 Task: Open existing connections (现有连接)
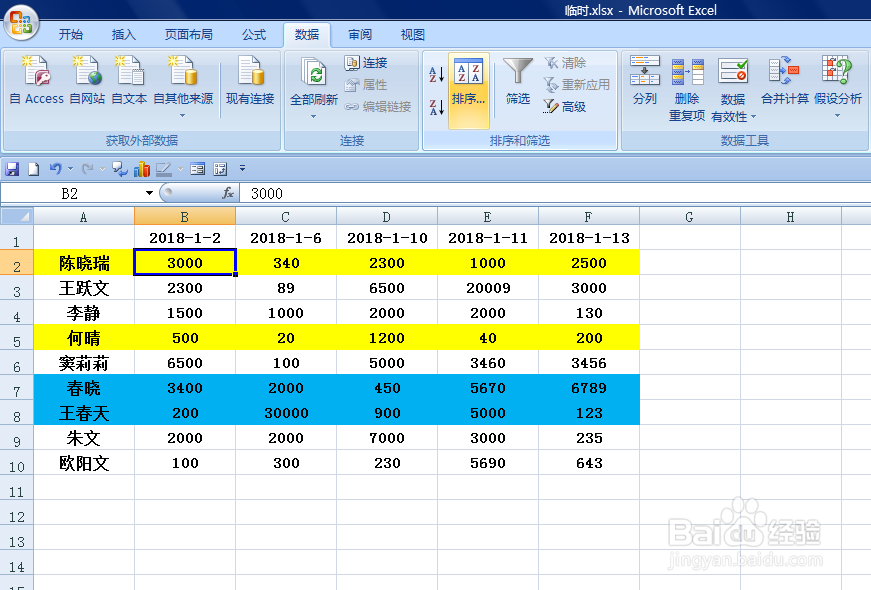pos(250,80)
